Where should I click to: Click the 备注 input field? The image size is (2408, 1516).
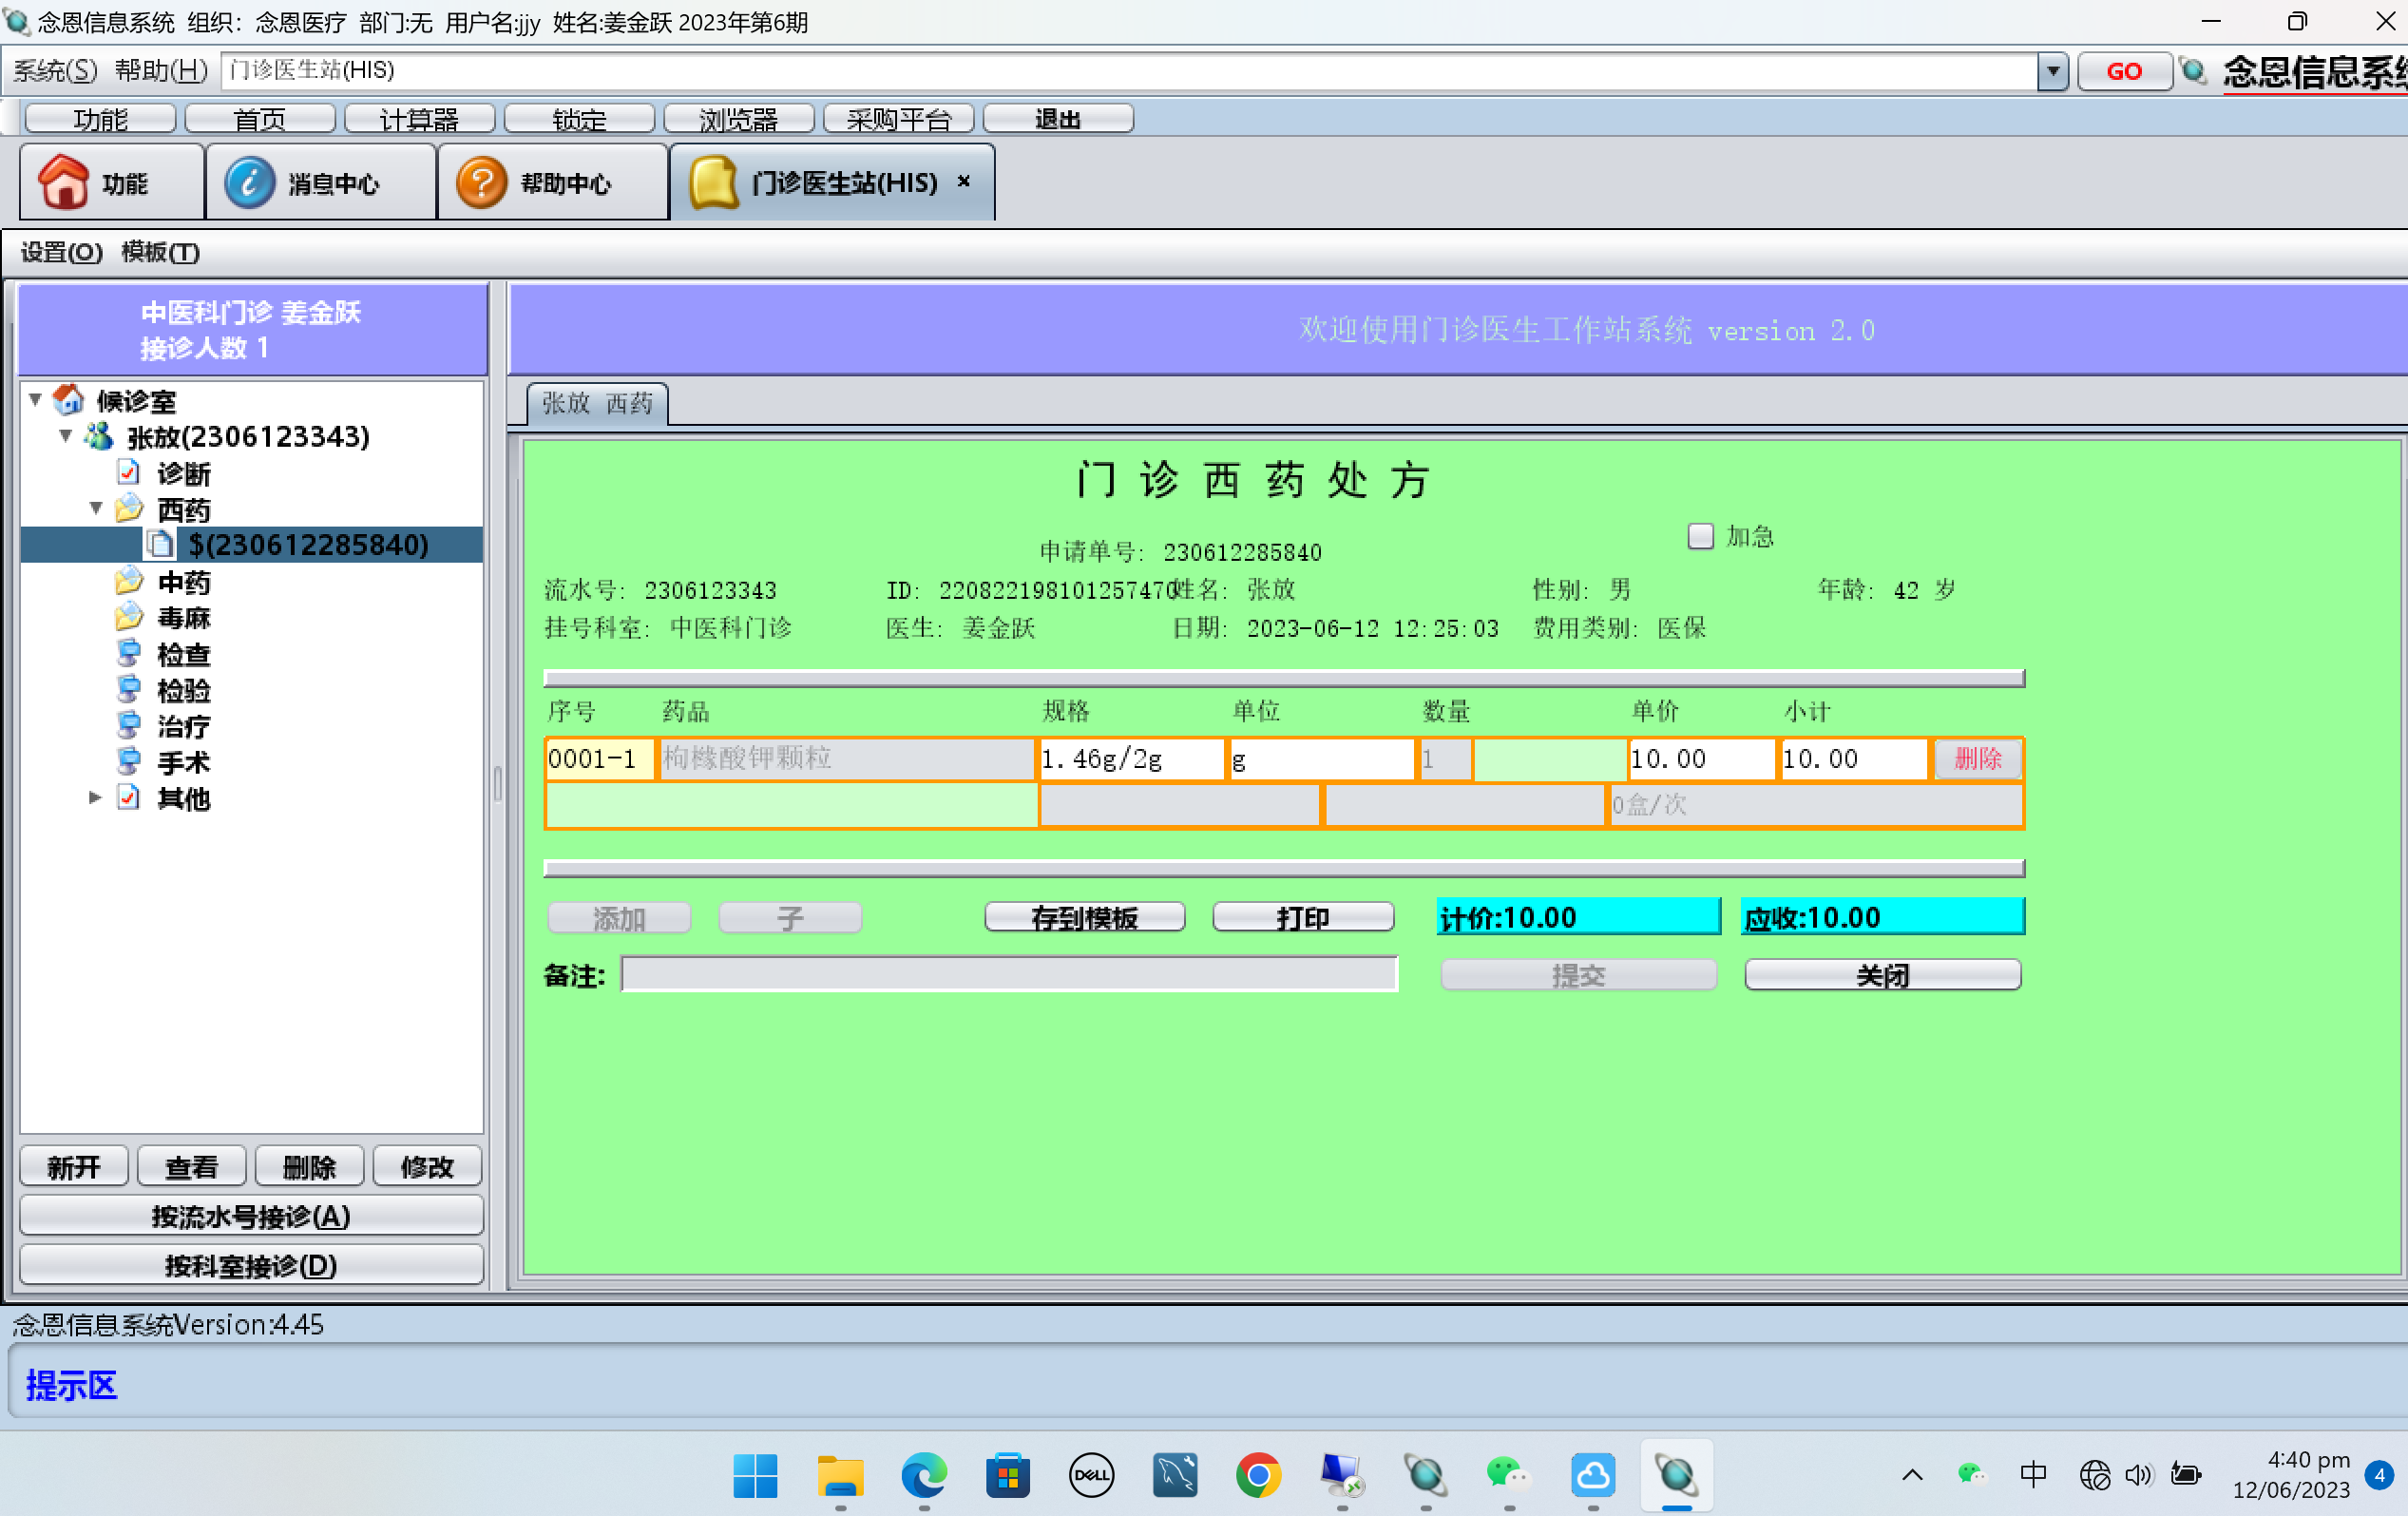(1009, 974)
